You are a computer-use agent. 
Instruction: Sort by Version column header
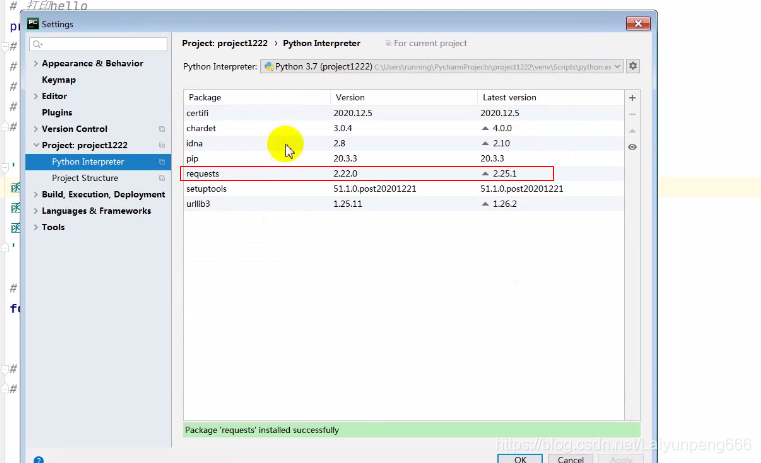(x=404, y=98)
